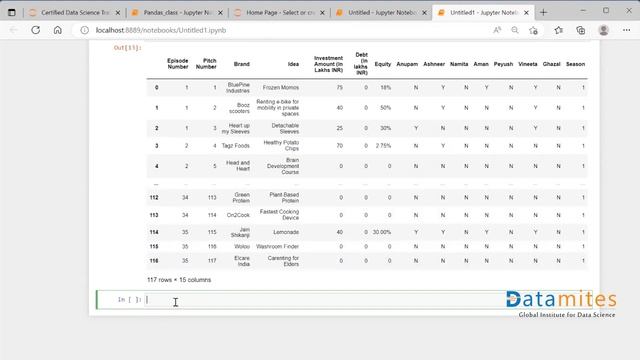Click the Pitch Number column header

coord(206,64)
